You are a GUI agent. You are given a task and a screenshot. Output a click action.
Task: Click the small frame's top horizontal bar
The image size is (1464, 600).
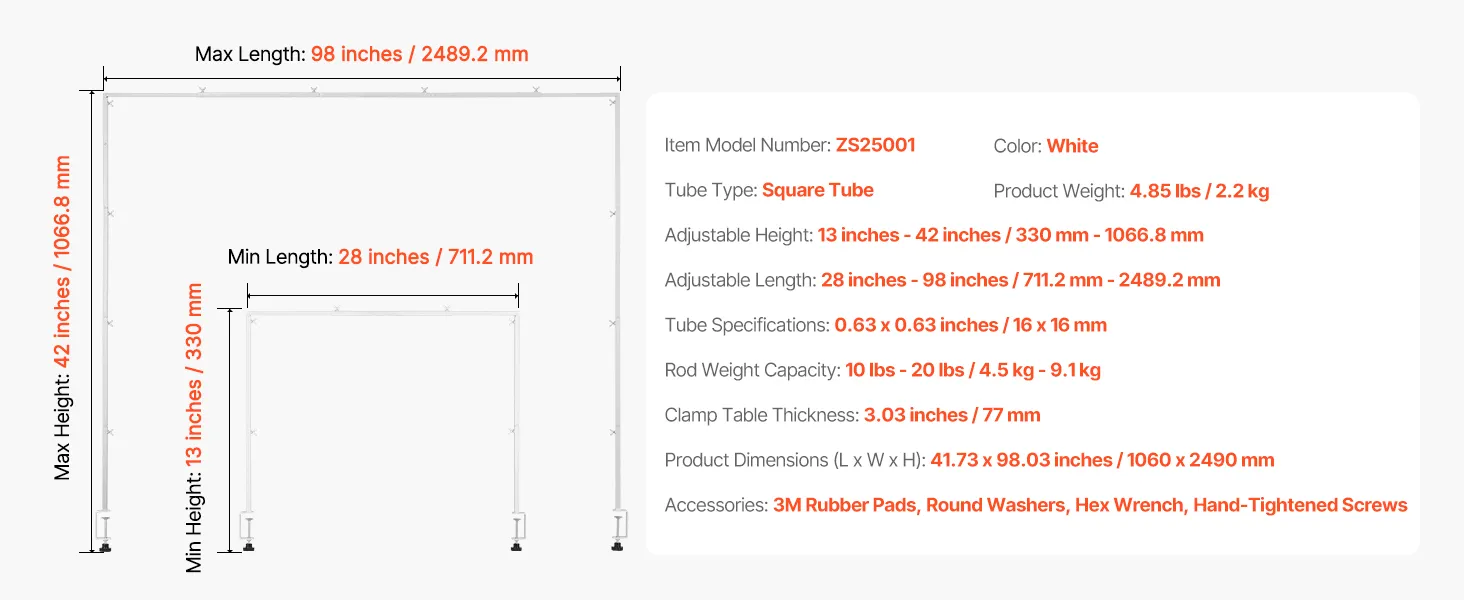(382, 315)
